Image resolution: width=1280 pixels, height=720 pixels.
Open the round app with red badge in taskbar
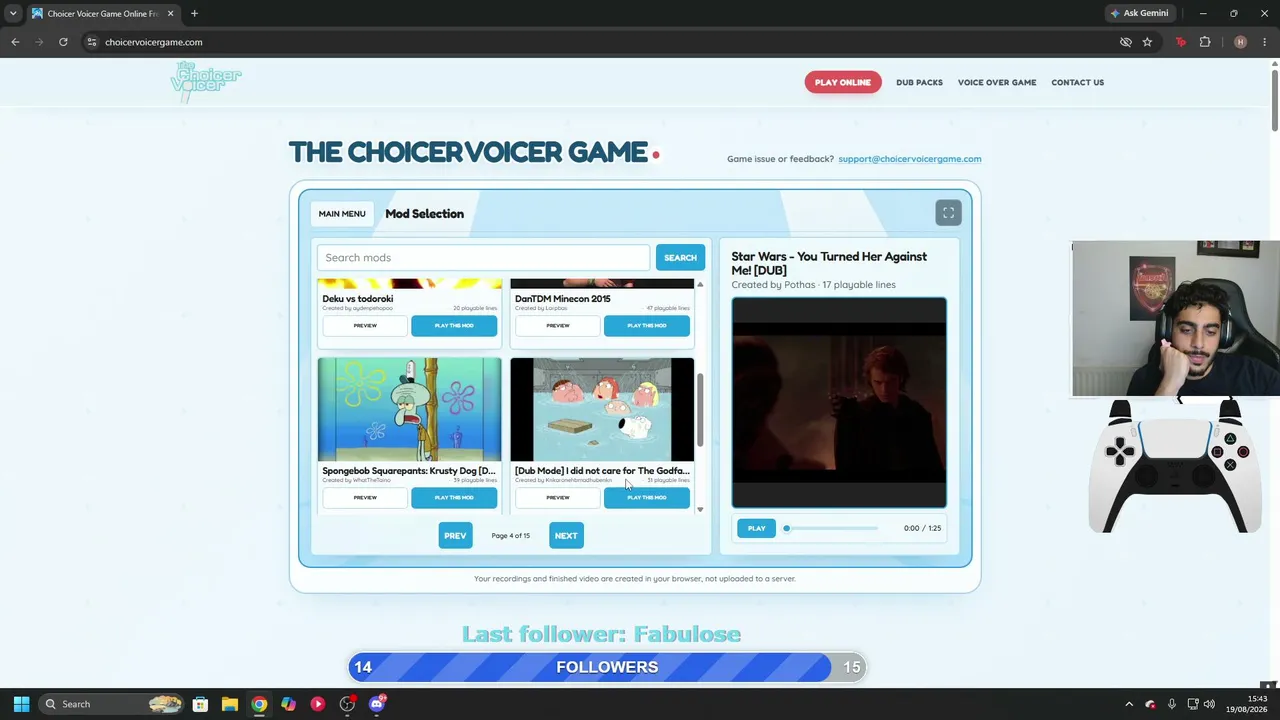(347, 704)
